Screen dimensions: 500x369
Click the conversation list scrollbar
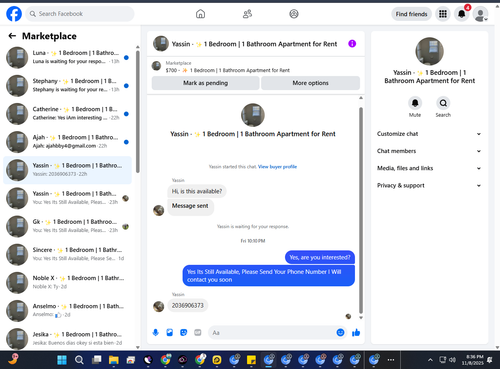[x=138, y=112]
